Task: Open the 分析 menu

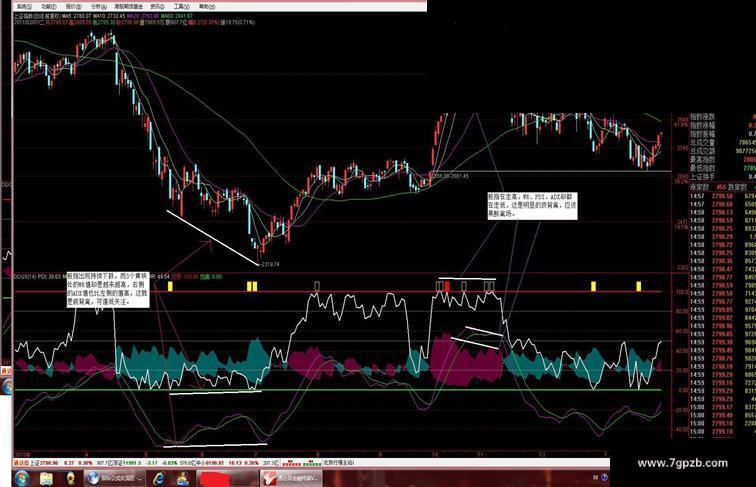Action: point(98,7)
